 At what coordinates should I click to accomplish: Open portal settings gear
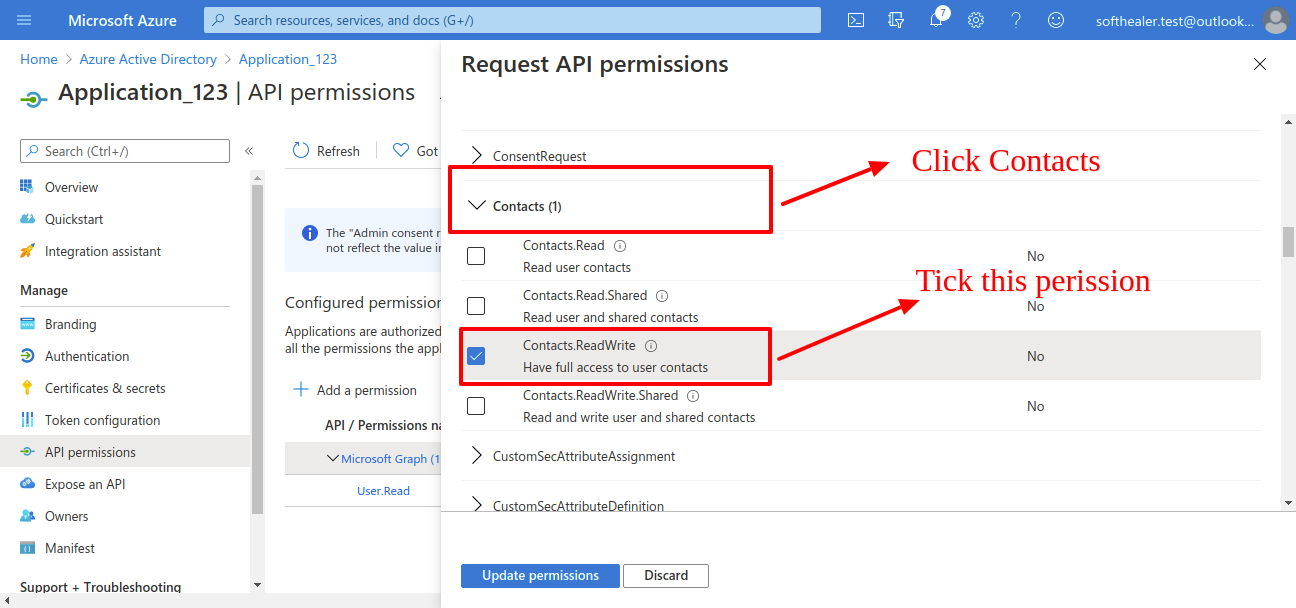pyautogui.click(x=976, y=20)
